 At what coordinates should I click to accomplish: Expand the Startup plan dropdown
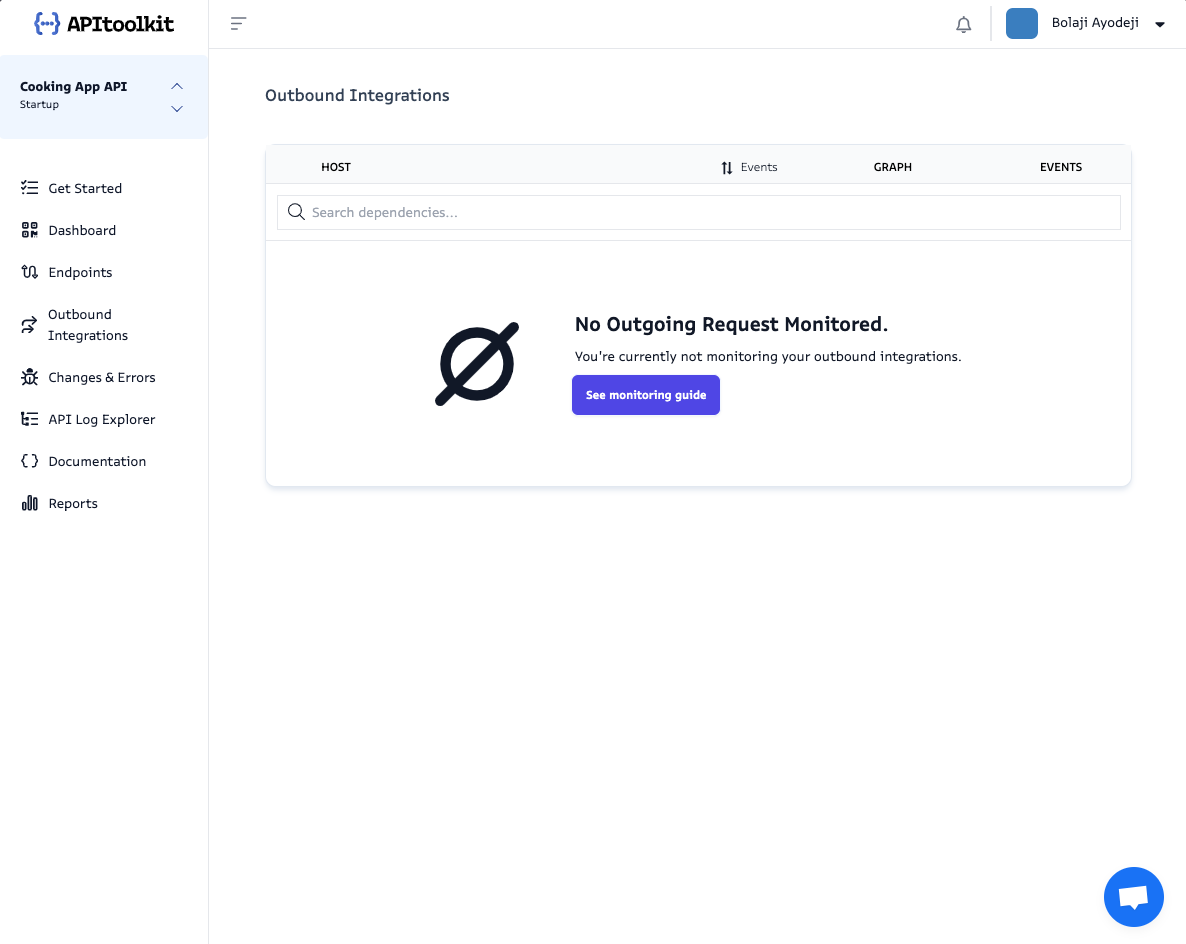click(x=177, y=109)
